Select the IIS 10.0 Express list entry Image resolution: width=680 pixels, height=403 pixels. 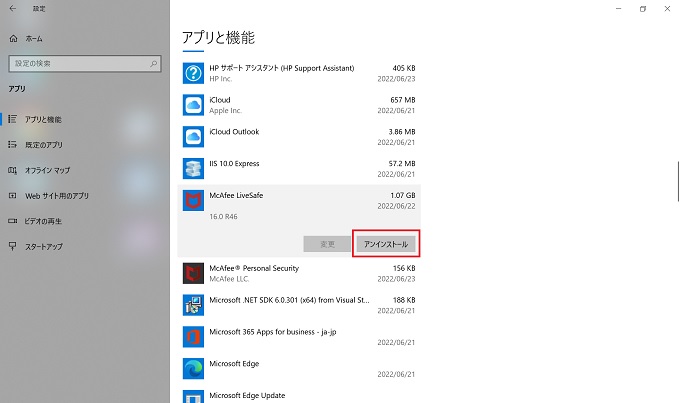pyautogui.click(x=299, y=169)
